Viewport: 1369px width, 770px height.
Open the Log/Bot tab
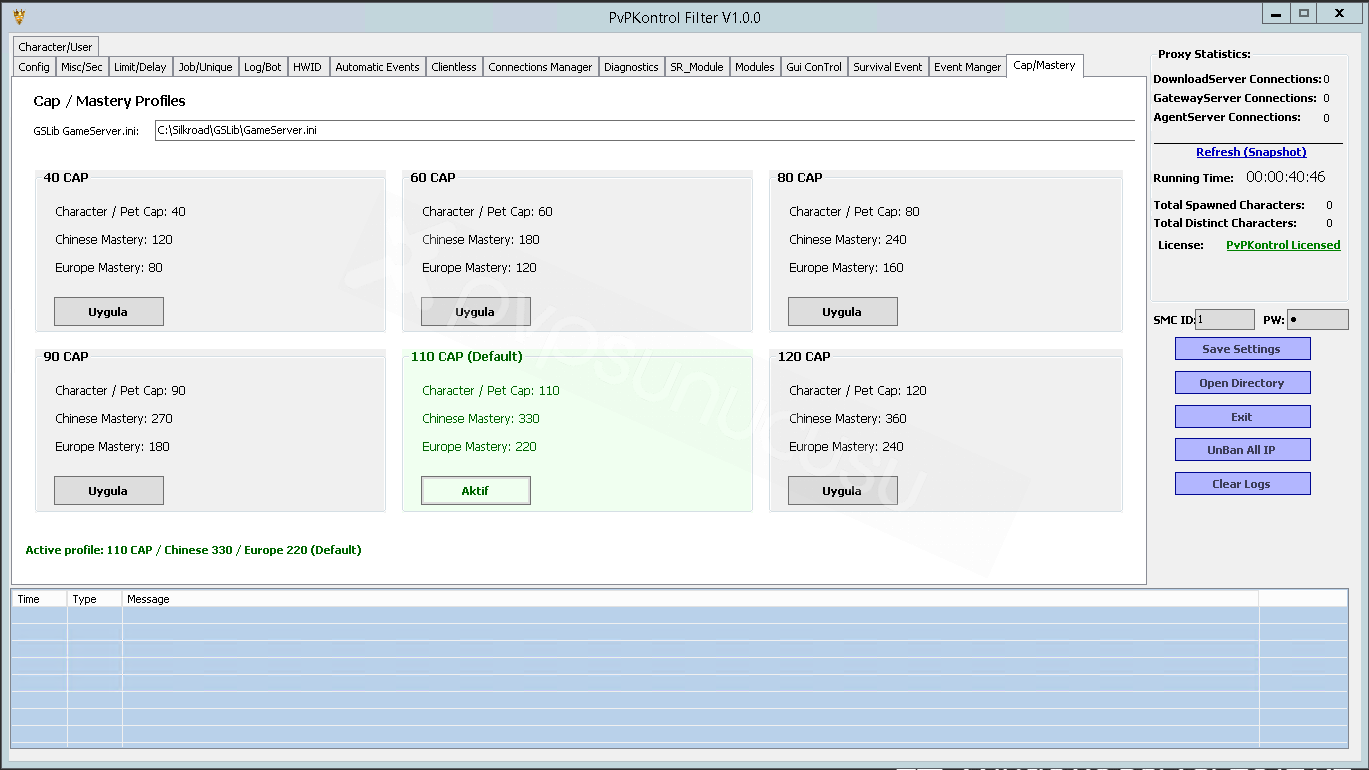pyautogui.click(x=262, y=67)
